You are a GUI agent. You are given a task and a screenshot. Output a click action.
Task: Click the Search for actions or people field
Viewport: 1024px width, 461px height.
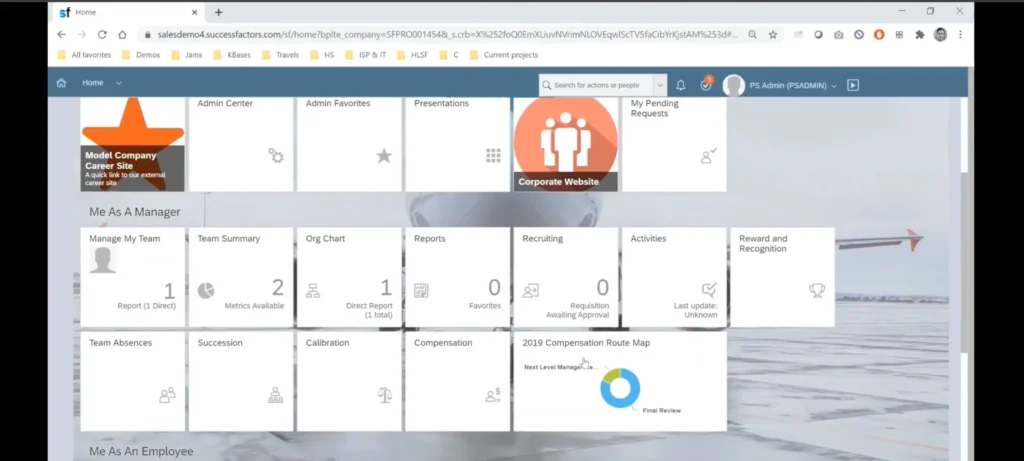pyautogui.click(x=596, y=85)
